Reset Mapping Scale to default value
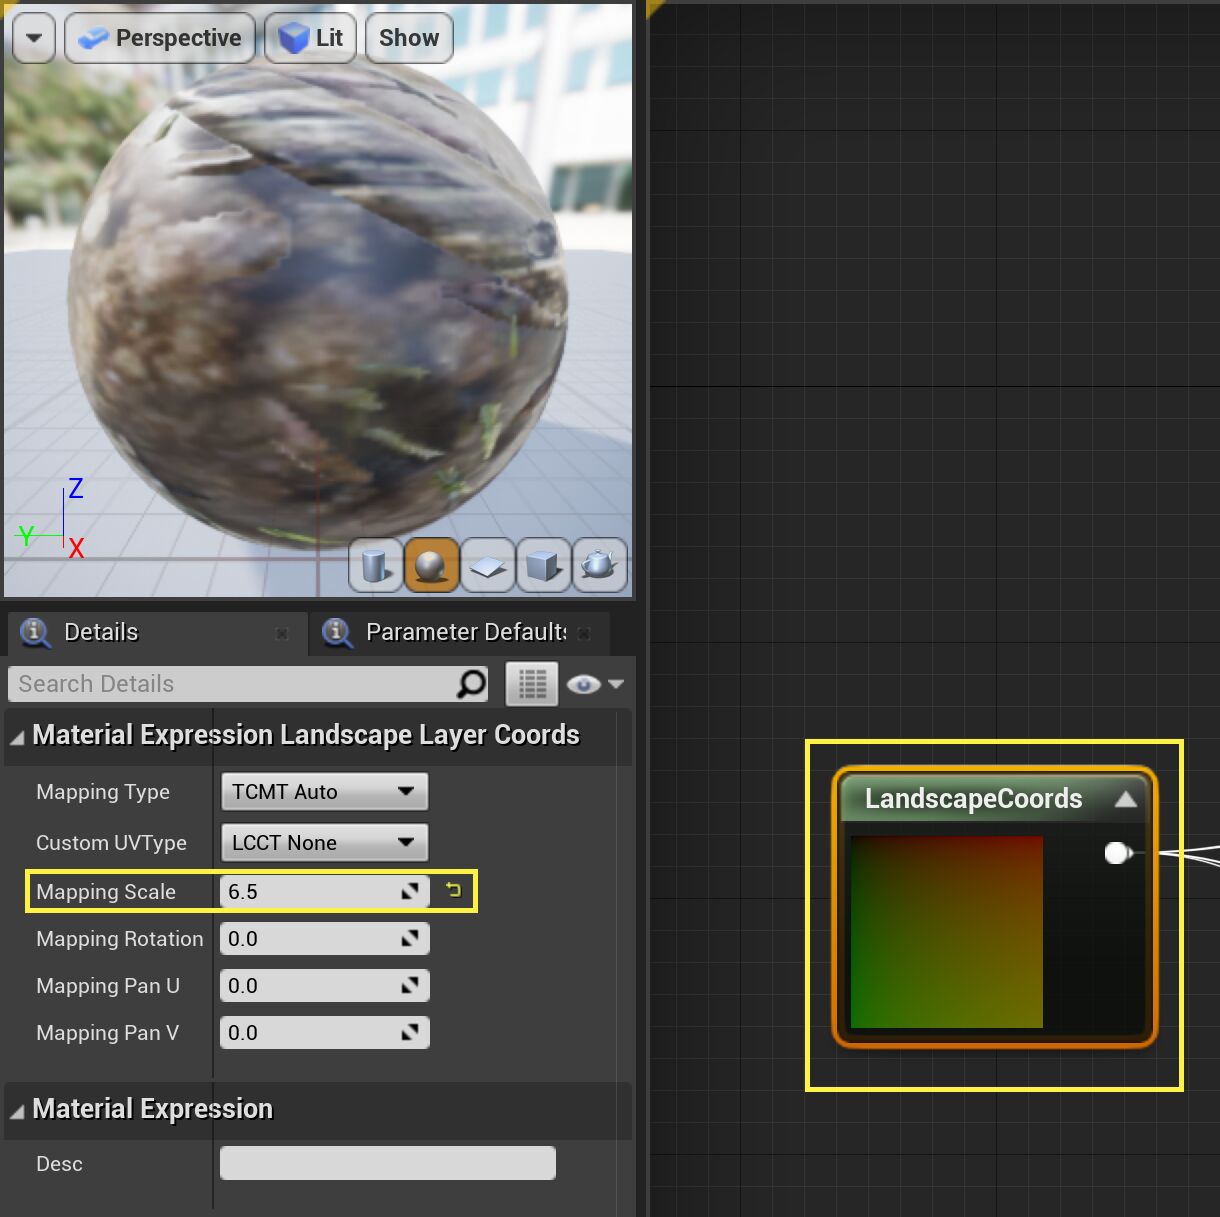1220x1217 pixels. (x=454, y=890)
